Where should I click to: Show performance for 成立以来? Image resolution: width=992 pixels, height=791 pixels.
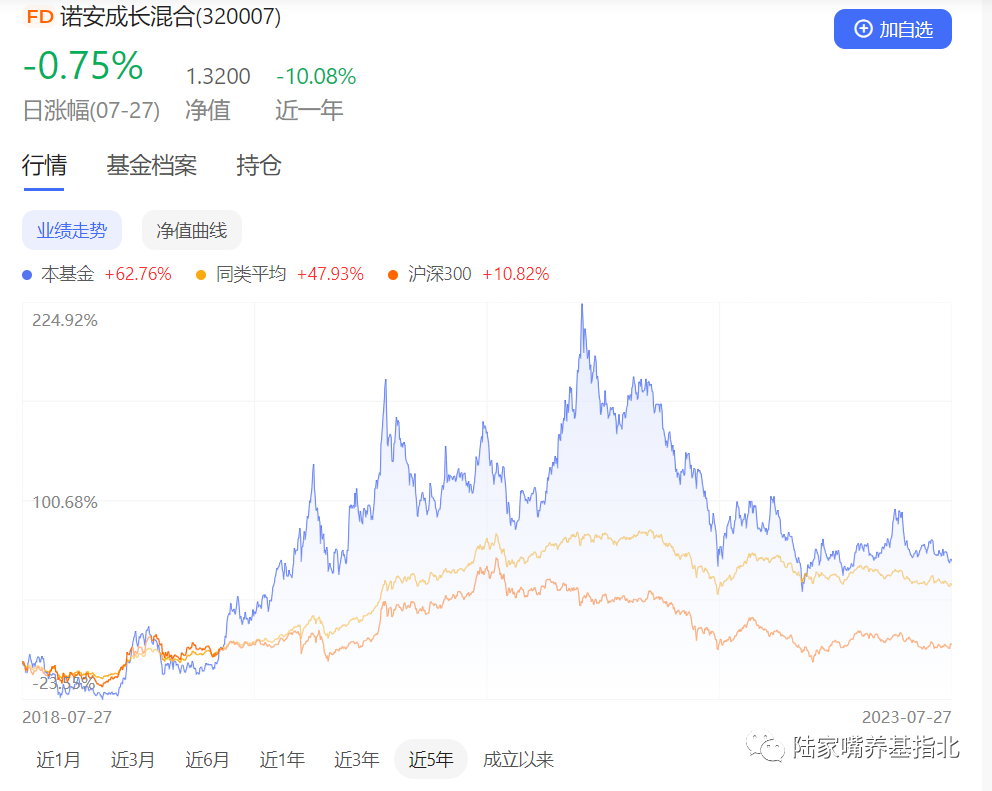pyautogui.click(x=518, y=760)
